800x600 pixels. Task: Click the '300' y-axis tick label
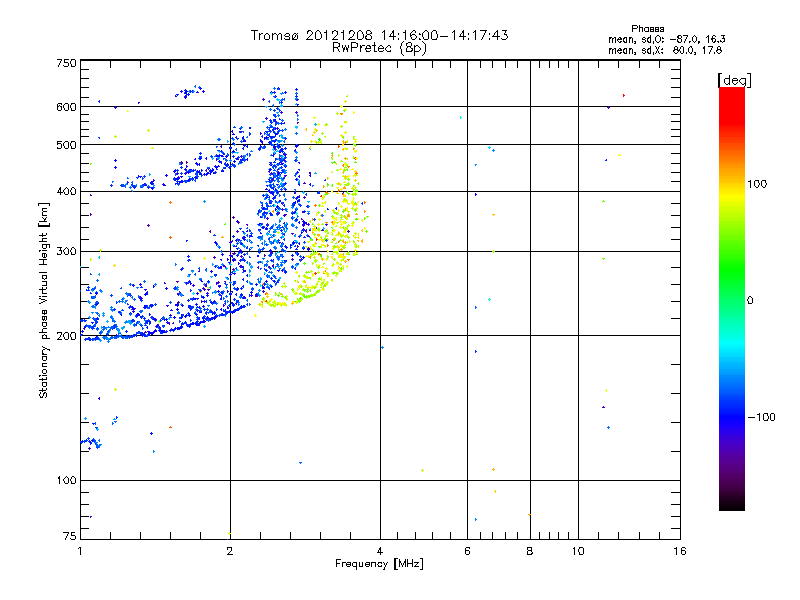point(66,252)
